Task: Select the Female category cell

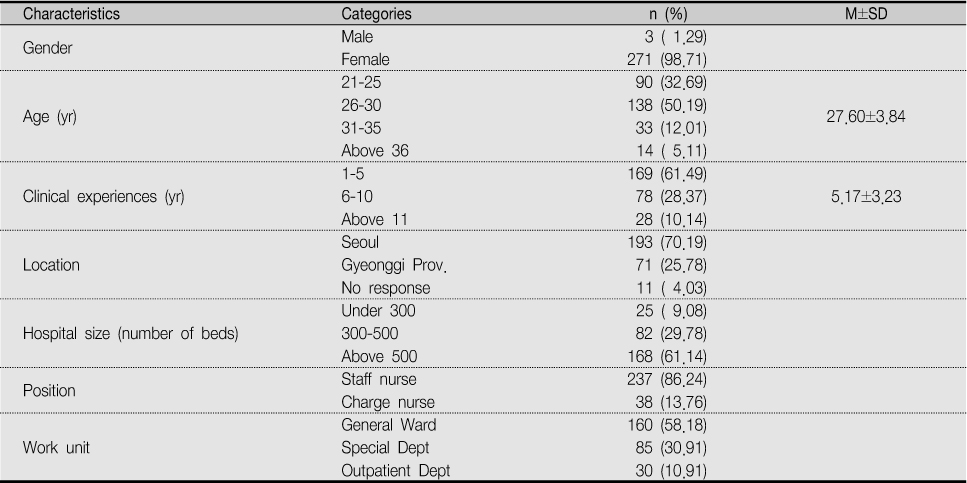Action: pos(365,60)
